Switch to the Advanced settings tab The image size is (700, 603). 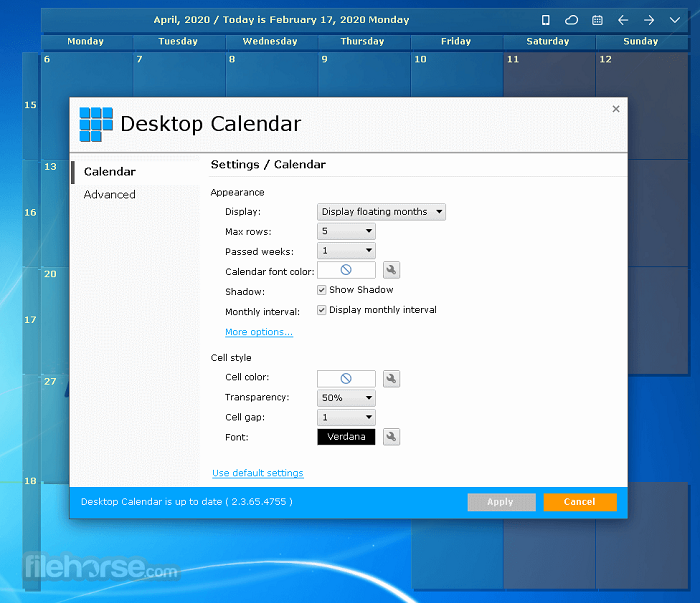click(110, 195)
